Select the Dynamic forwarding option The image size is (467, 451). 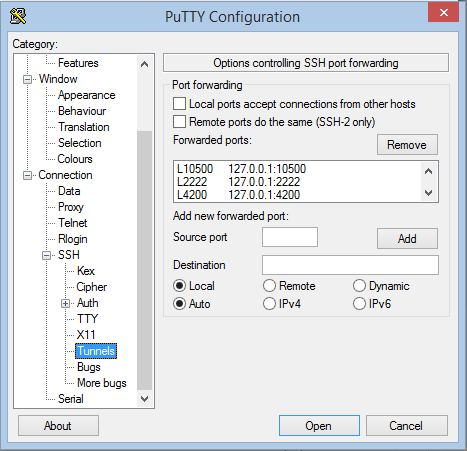point(359,286)
